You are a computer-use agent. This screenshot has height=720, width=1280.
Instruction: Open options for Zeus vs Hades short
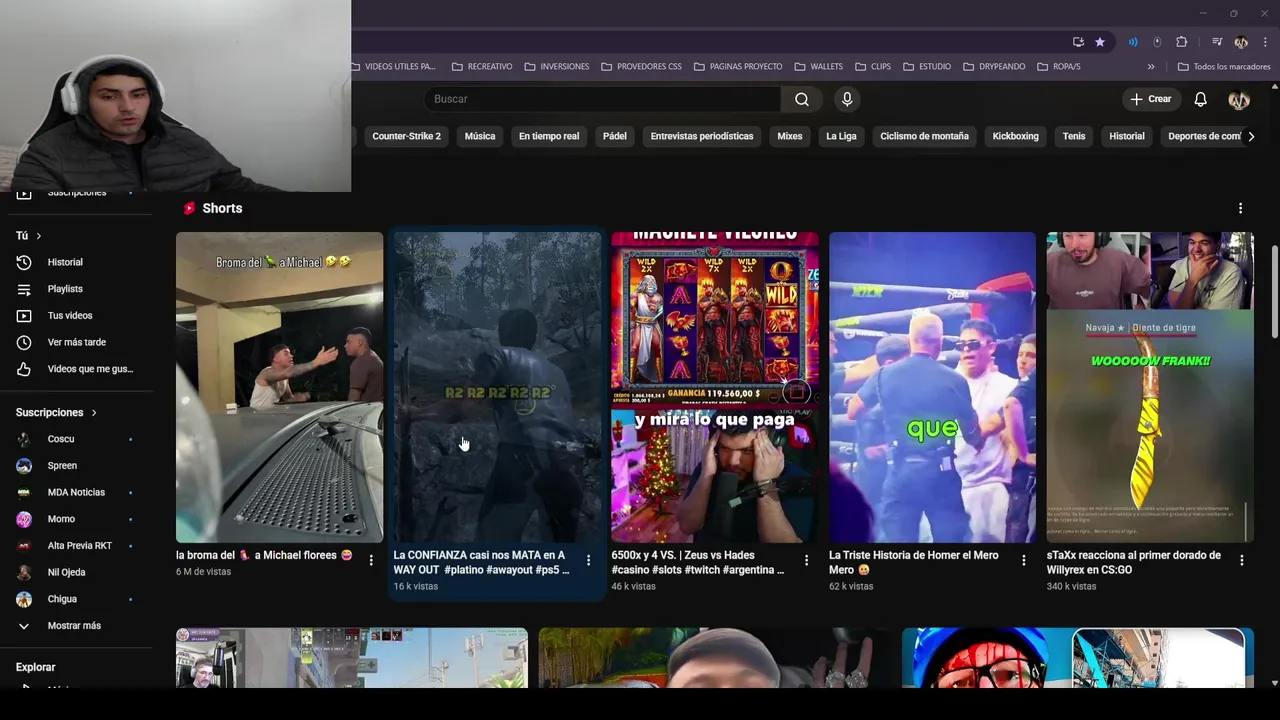pyautogui.click(x=806, y=560)
